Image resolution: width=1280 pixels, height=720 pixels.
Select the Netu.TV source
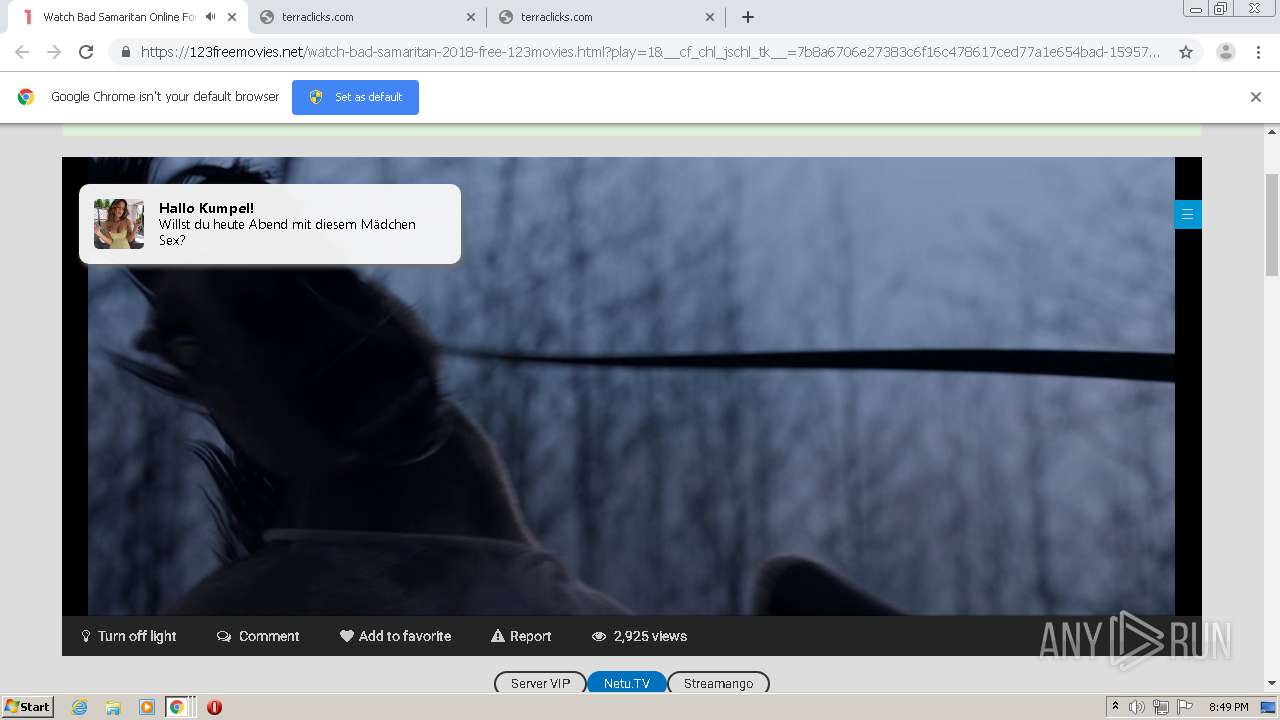click(627, 683)
